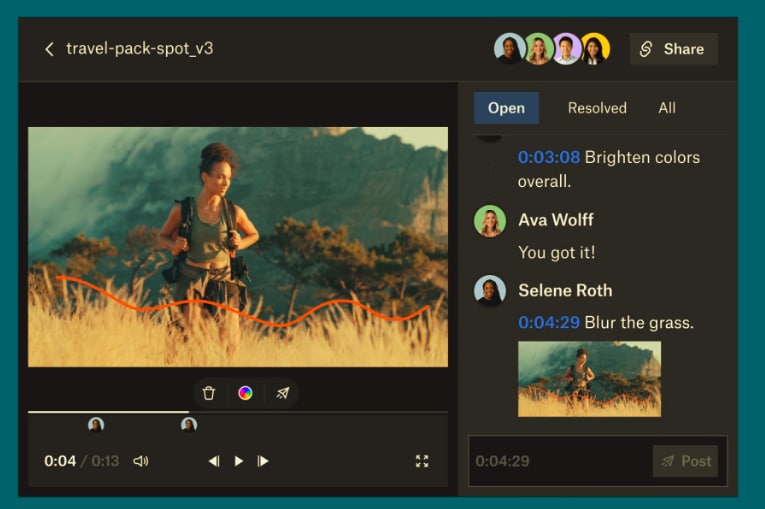This screenshot has width=765, height=509.
Task: Open the comment's attached frame thumbnail
Action: click(x=589, y=378)
